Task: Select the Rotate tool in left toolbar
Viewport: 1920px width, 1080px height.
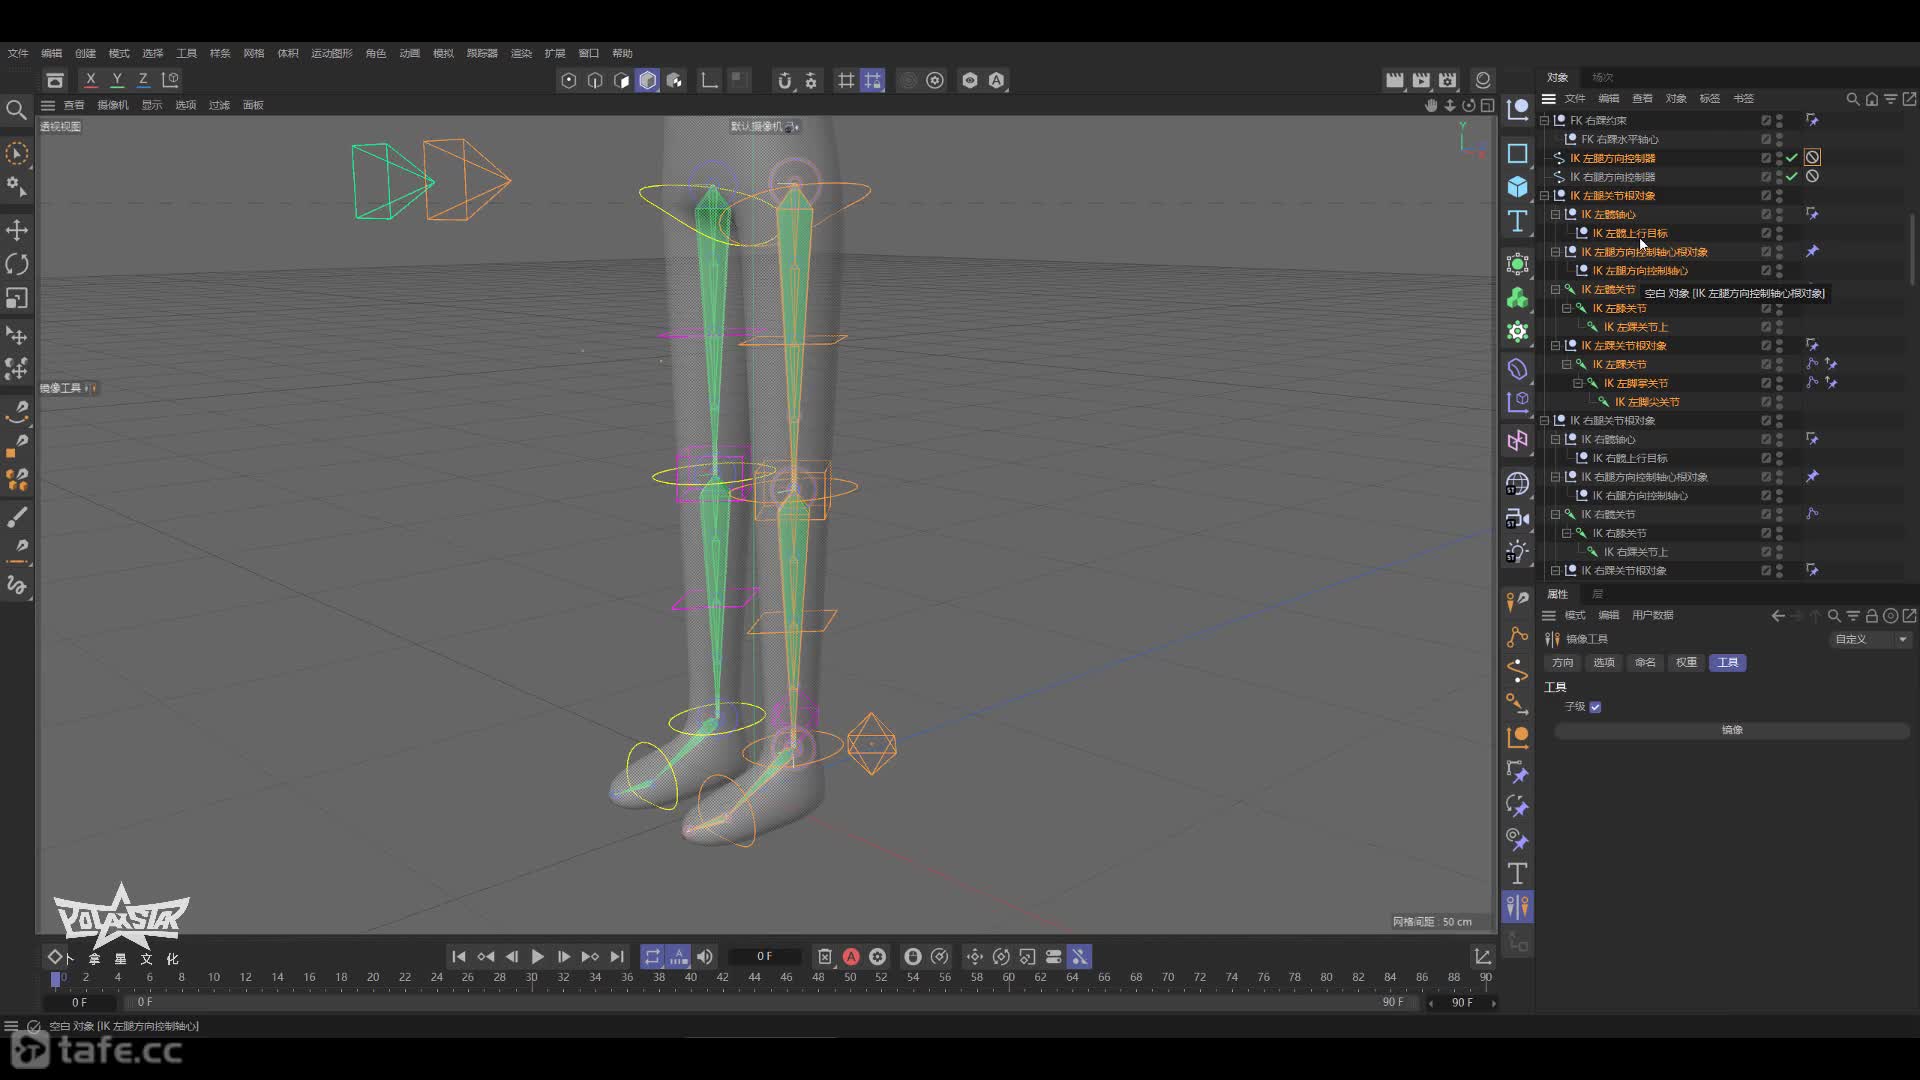Action: point(17,264)
